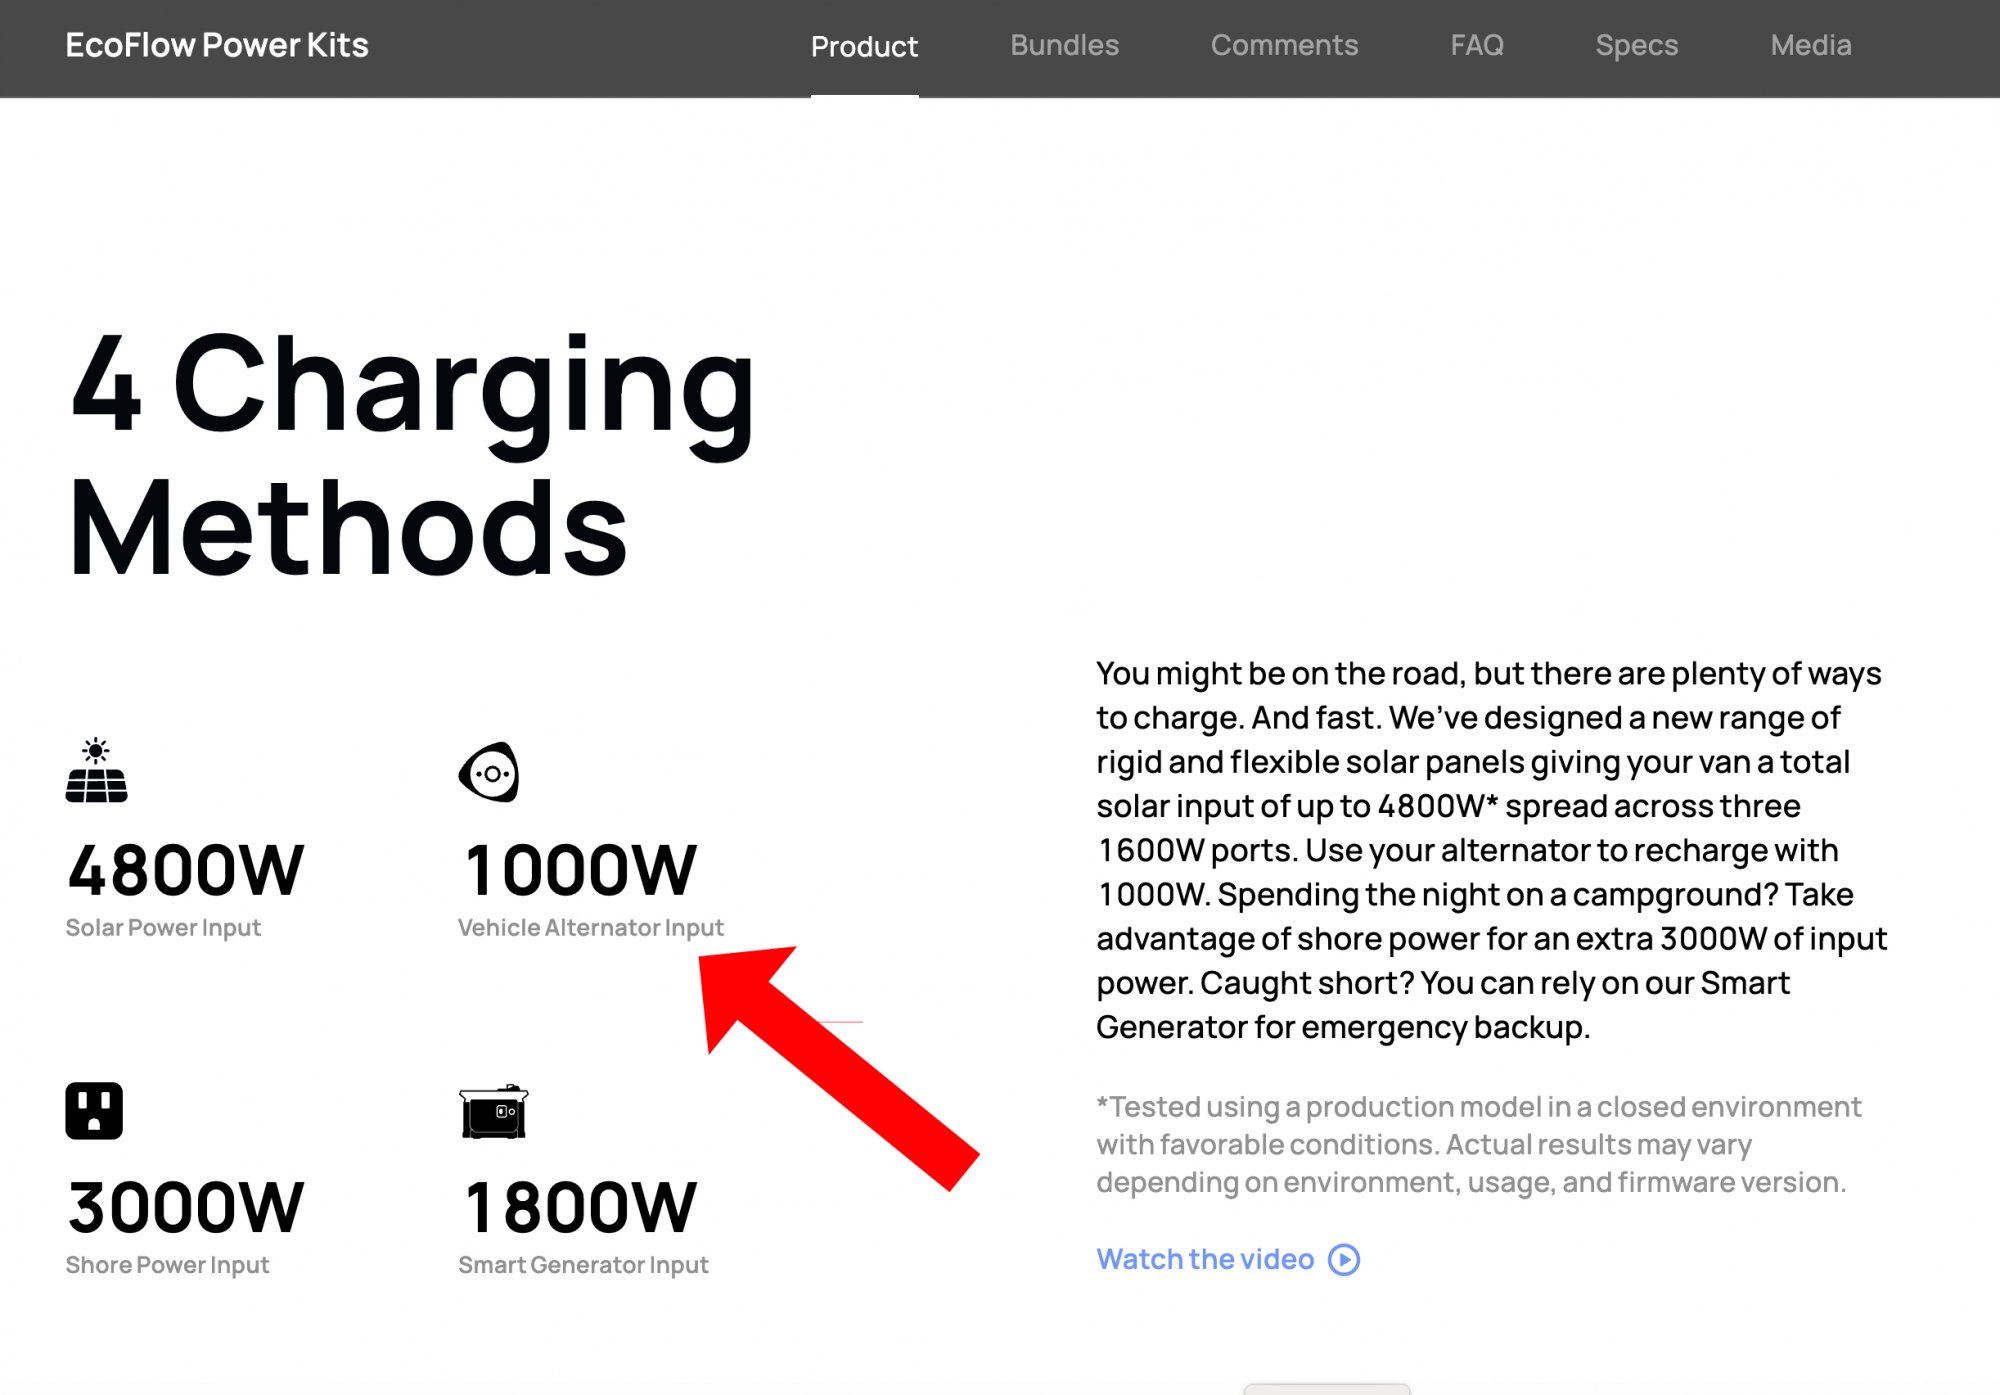Image resolution: width=2000 pixels, height=1395 pixels.
Task: Open the Media tab
Action: click(1811, 45)
